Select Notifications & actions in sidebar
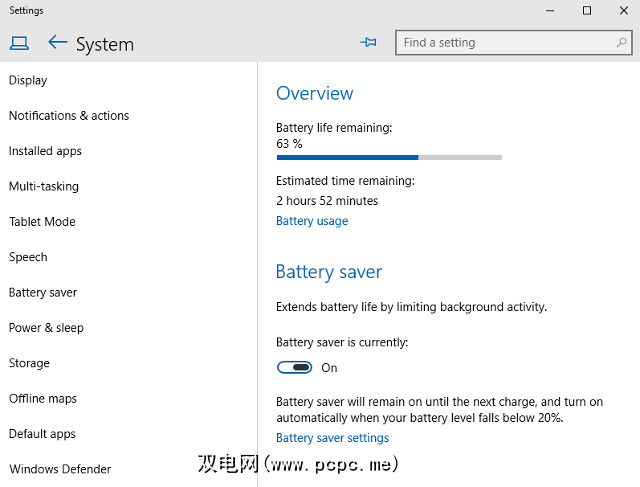 pos(69,116)
